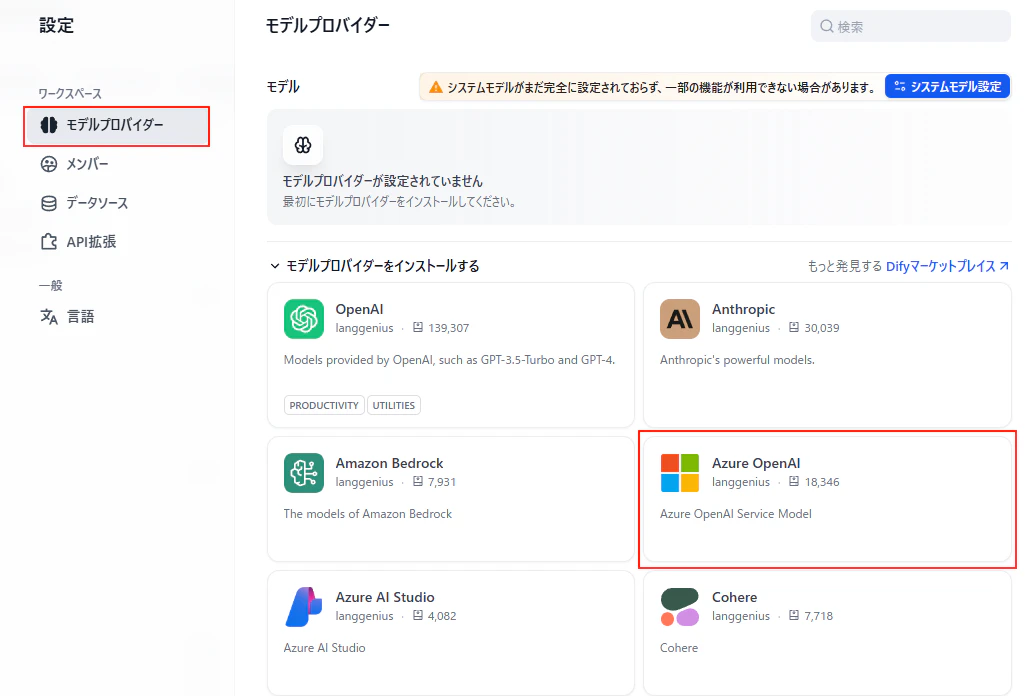The height and width of the screenshot is (696, 1029).
Task: Click the download icon beside 18,346
Action: (794, 481)
